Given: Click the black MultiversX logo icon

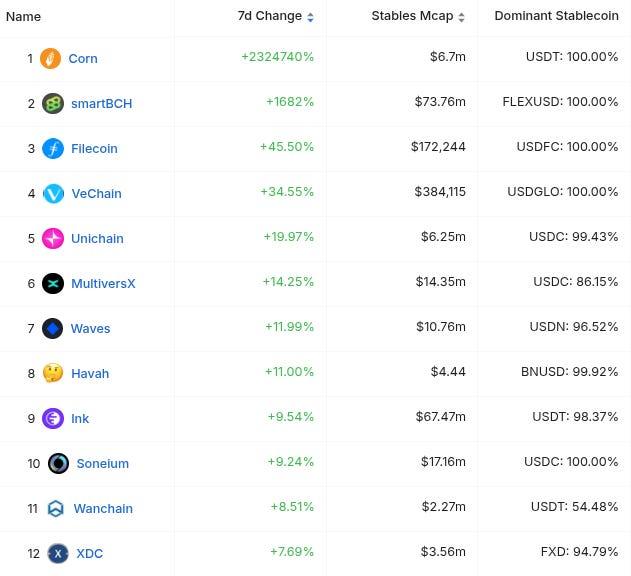Looking at the screenshot, I should tap(53, 283).
